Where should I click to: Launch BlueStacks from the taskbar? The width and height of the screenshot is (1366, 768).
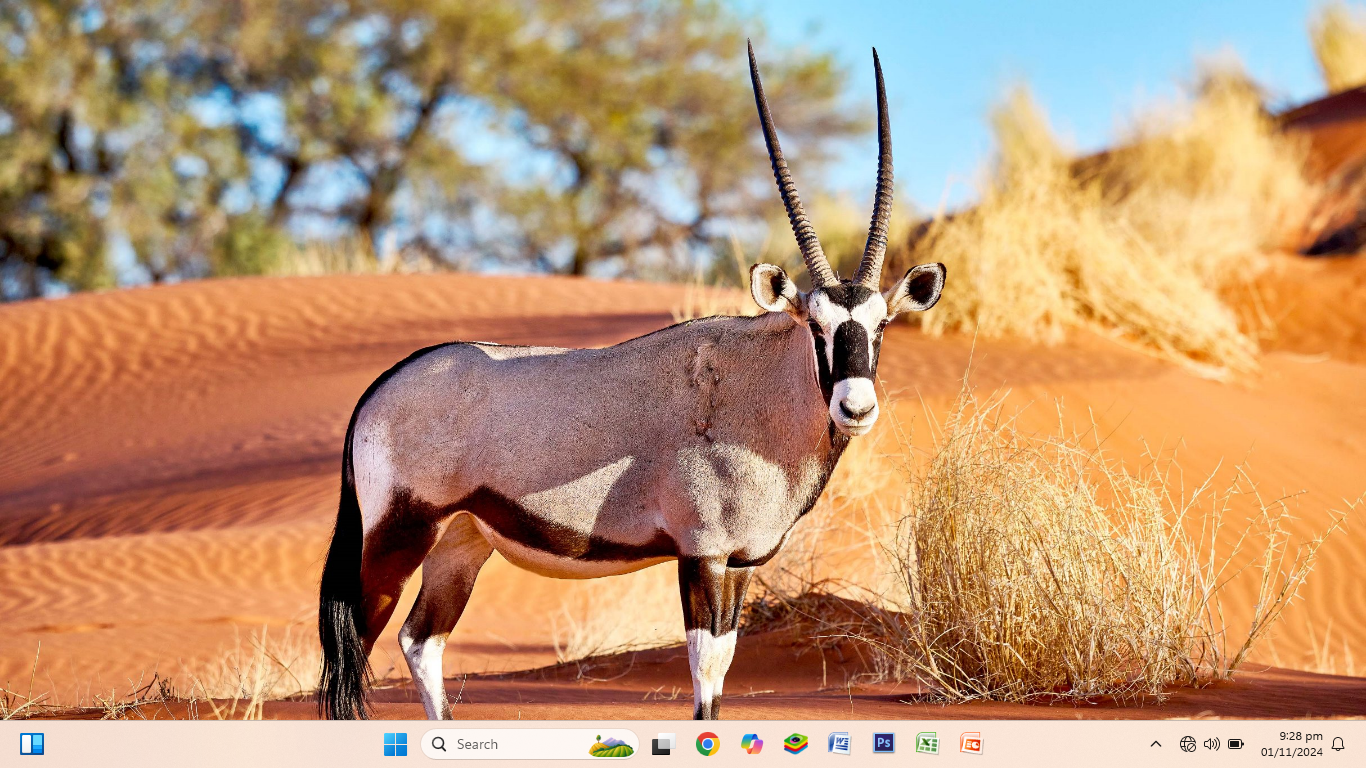pos(796,744)
